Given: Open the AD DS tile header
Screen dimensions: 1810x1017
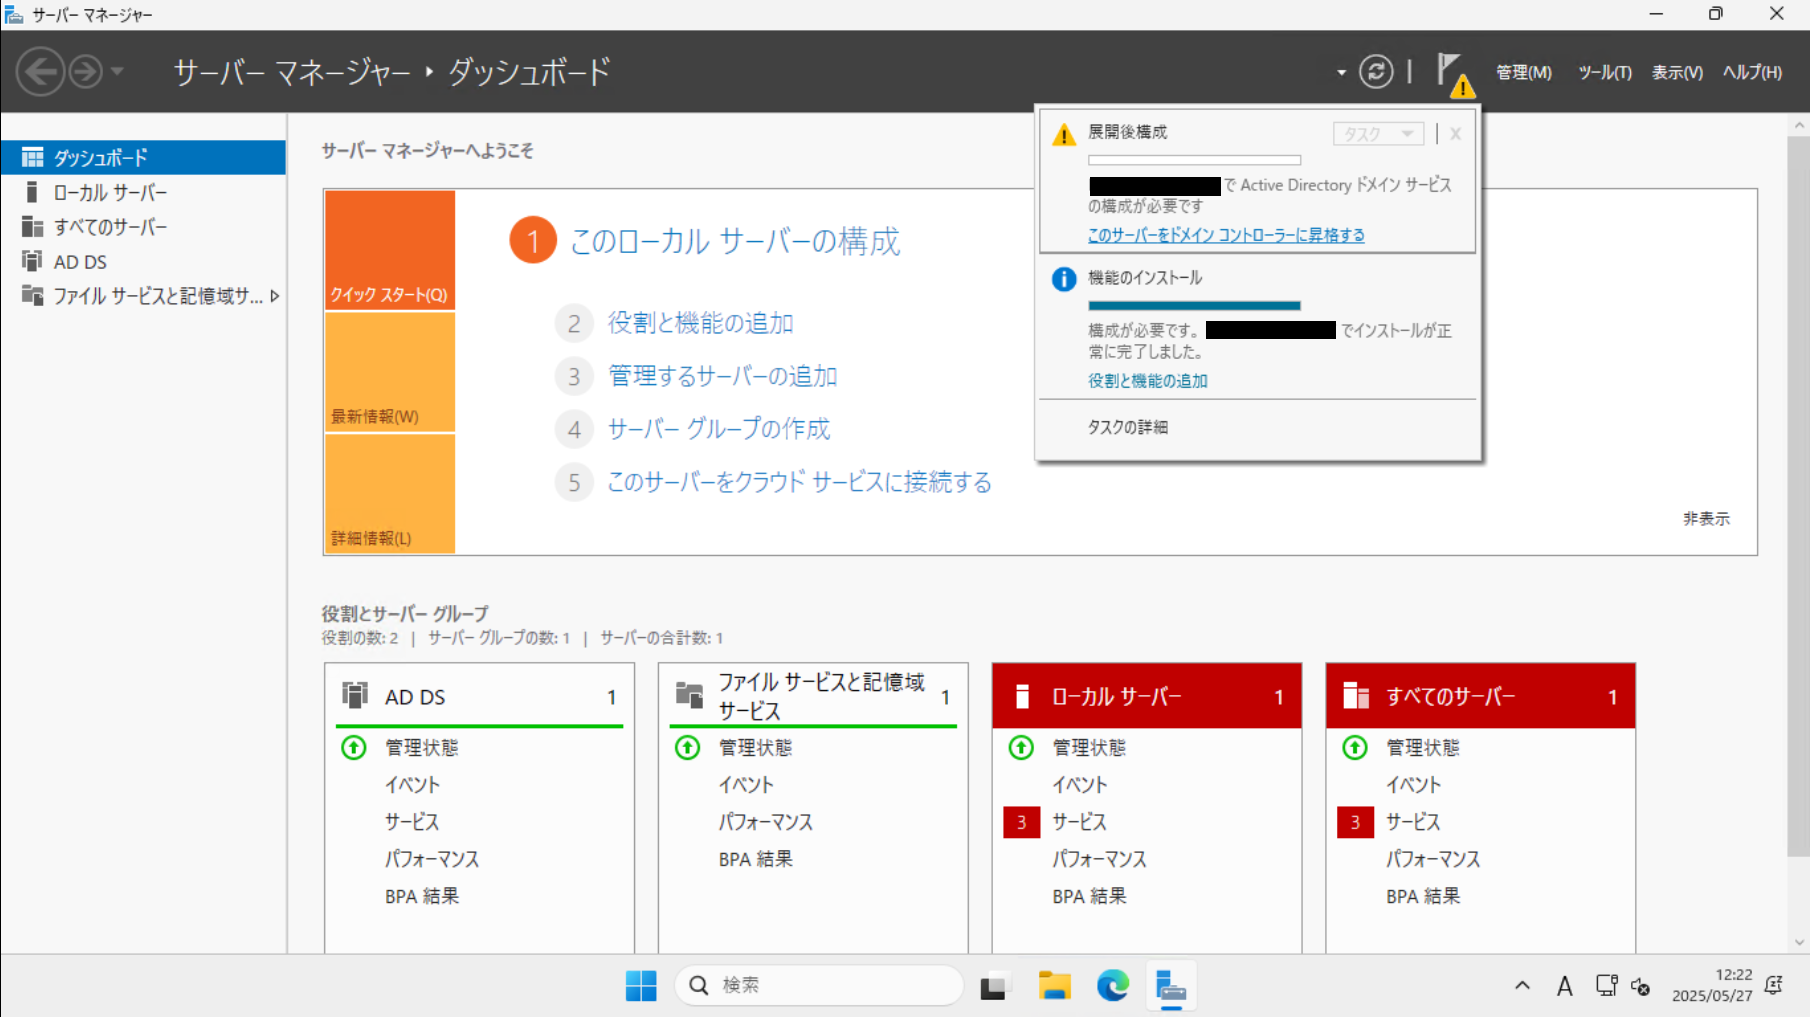Looking at the screenshot, I should pyautogui.click(x=479, y=696).
